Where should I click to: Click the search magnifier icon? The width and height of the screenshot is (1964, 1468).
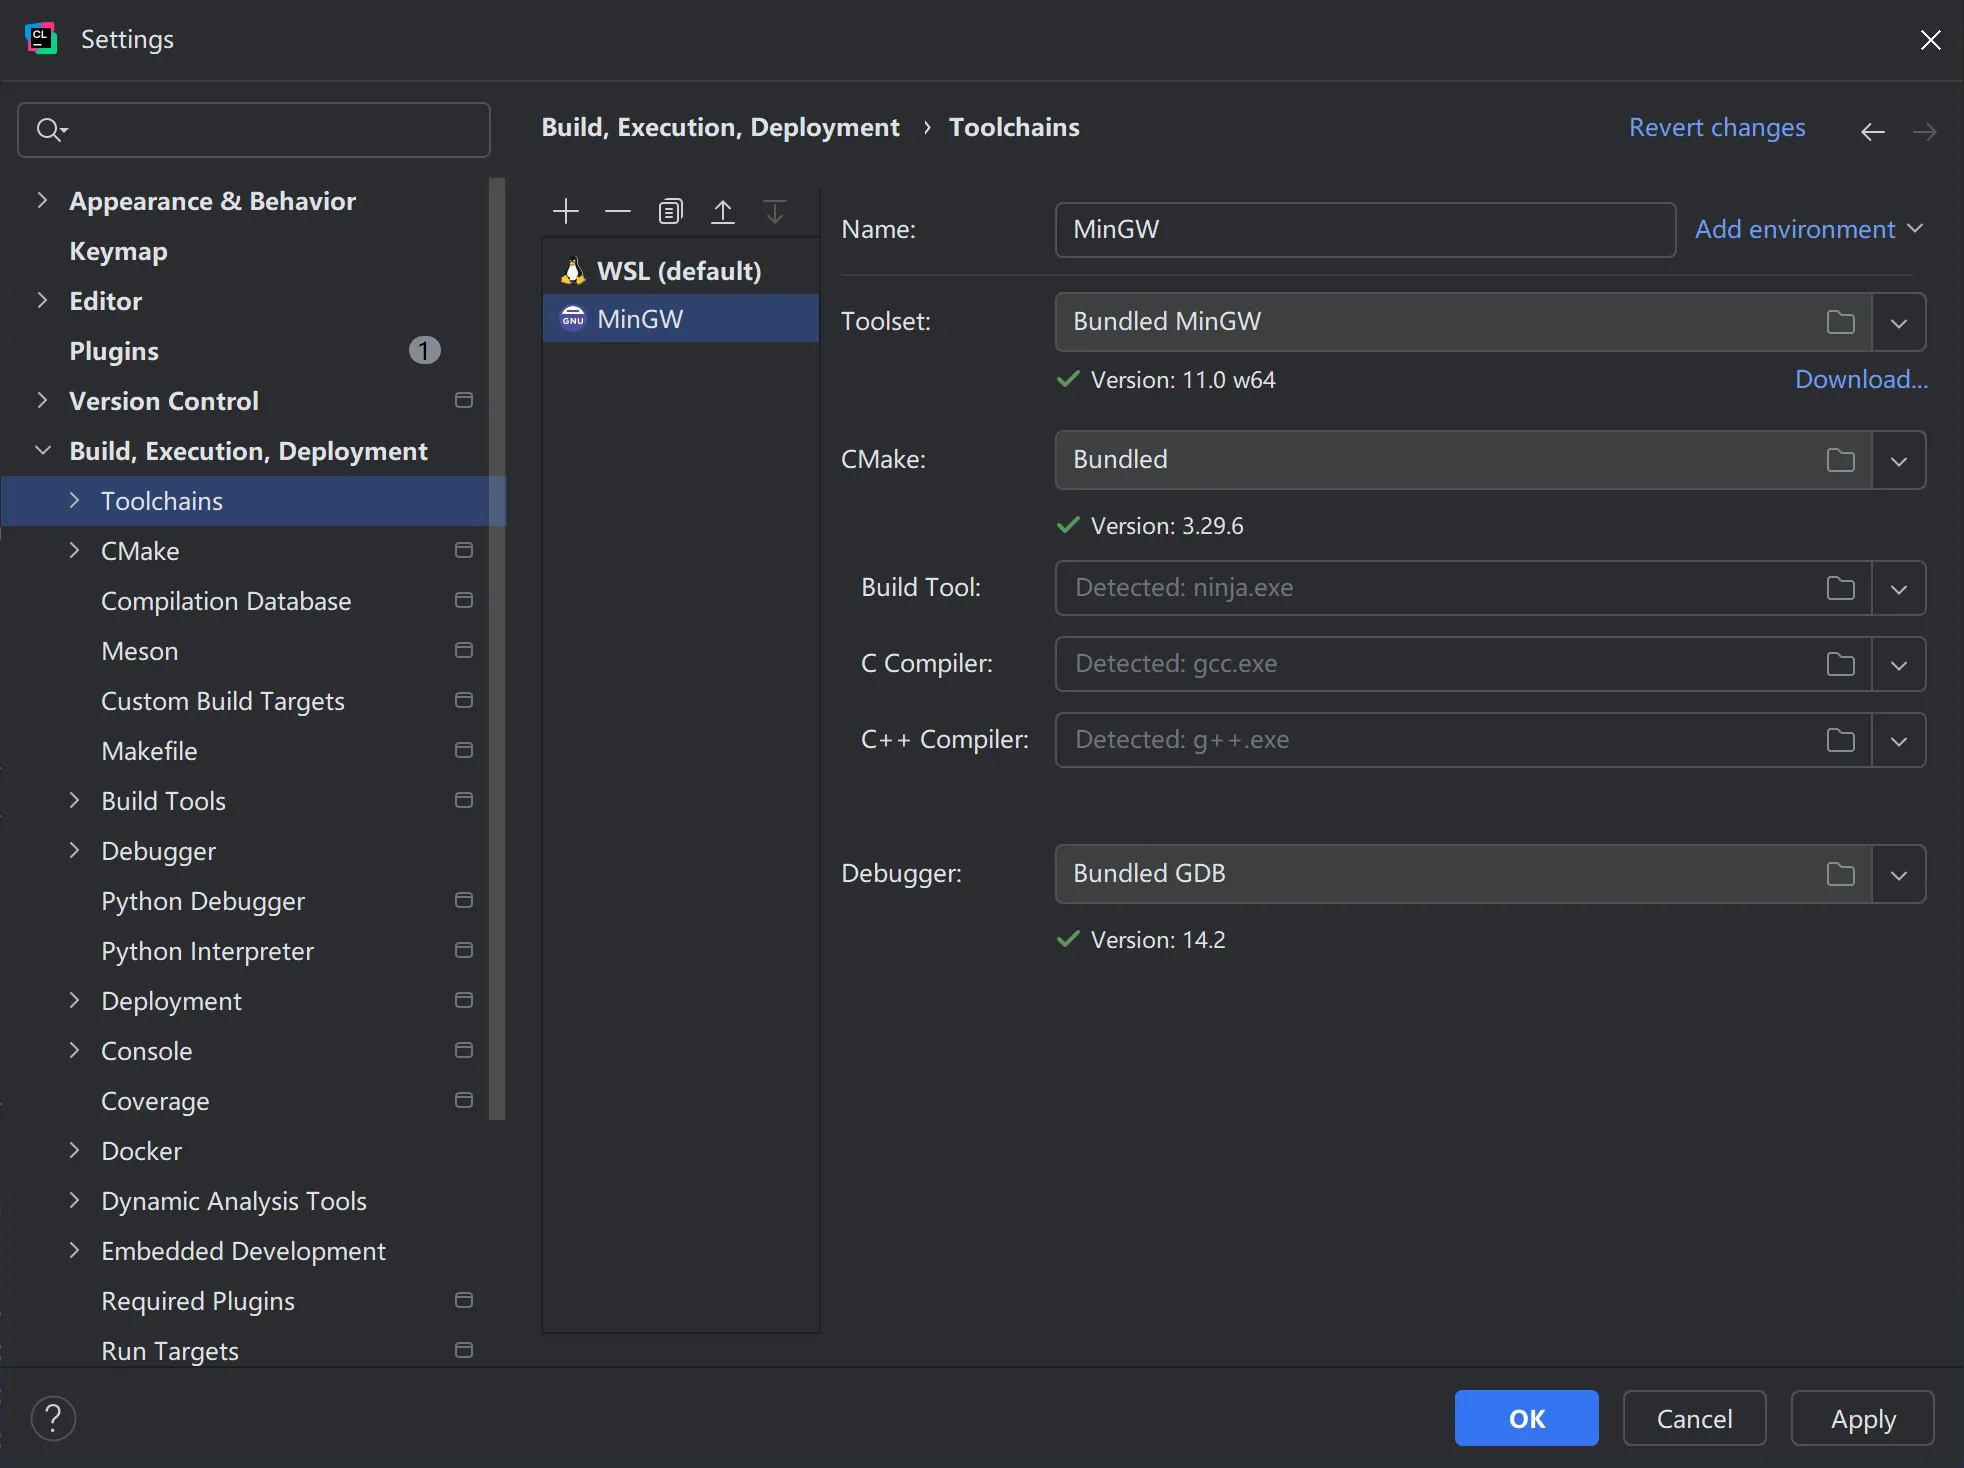pos(50,130)
